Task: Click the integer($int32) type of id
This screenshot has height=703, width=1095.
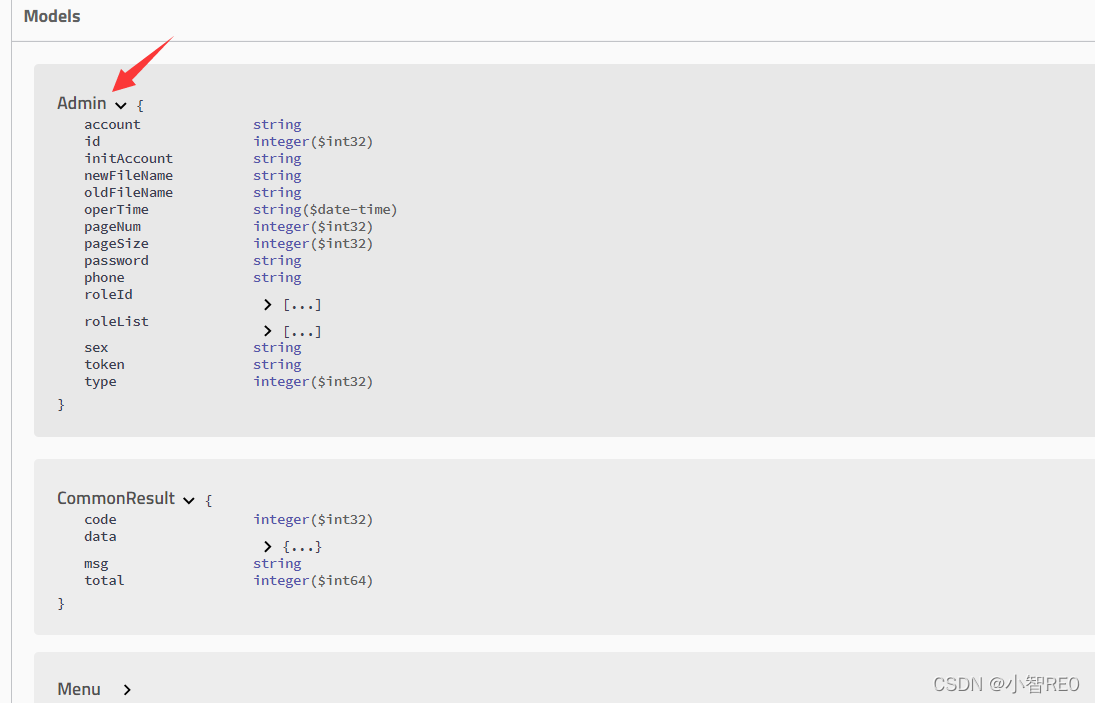Action: (314, 141)
